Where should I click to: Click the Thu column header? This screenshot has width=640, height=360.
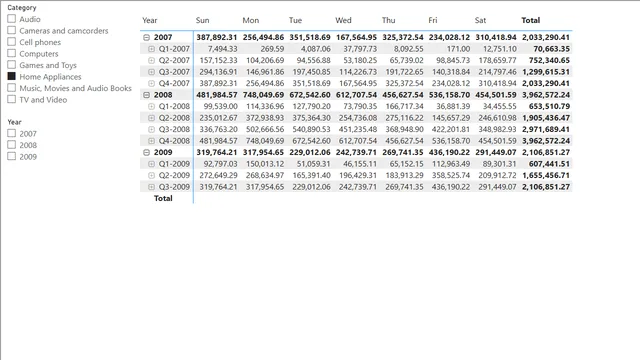[389, 20]
